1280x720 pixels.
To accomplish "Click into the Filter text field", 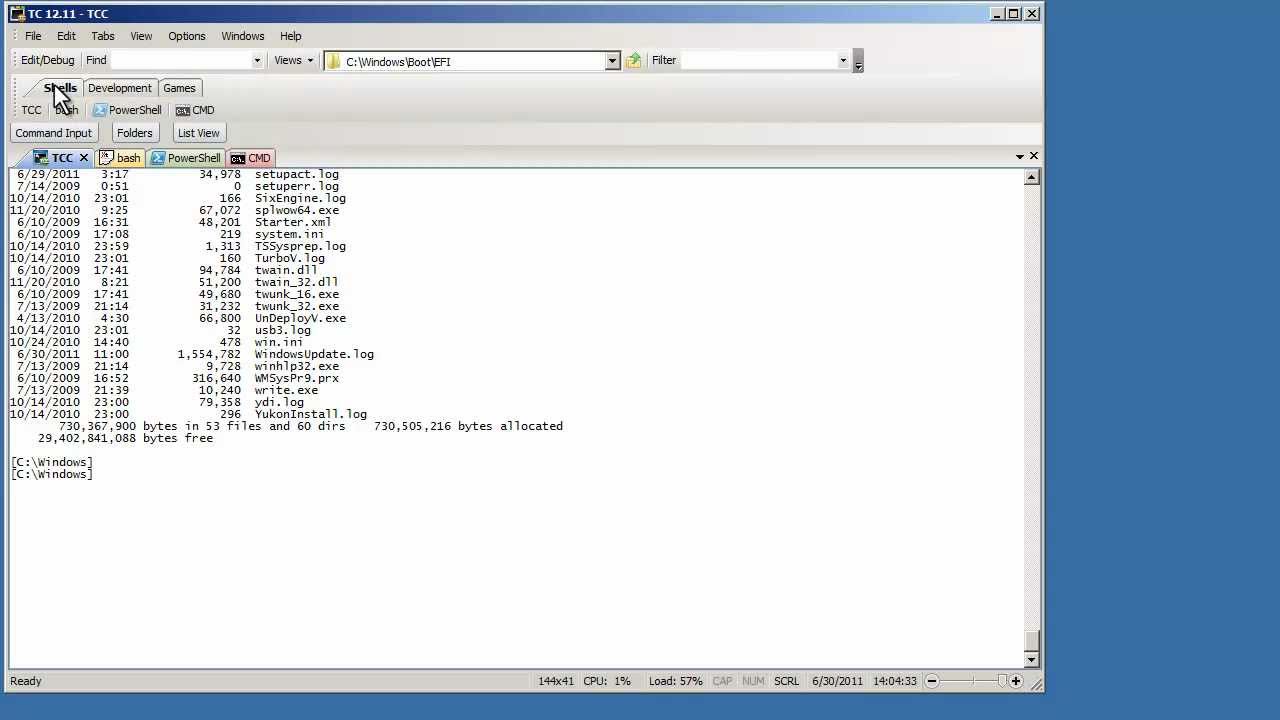I will coord(757,60).
